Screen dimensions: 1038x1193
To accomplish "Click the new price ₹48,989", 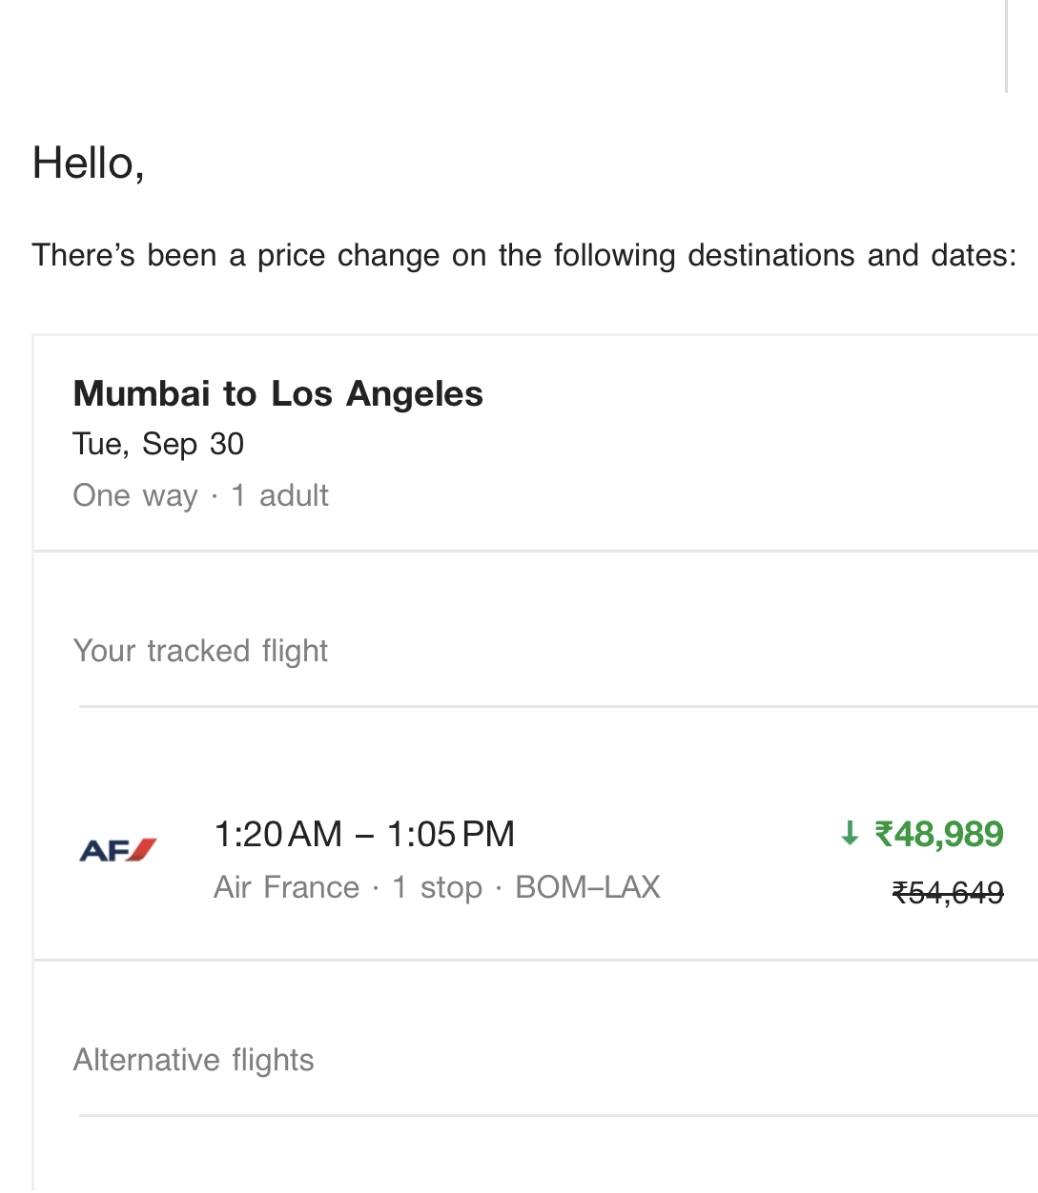I will 939,834.
